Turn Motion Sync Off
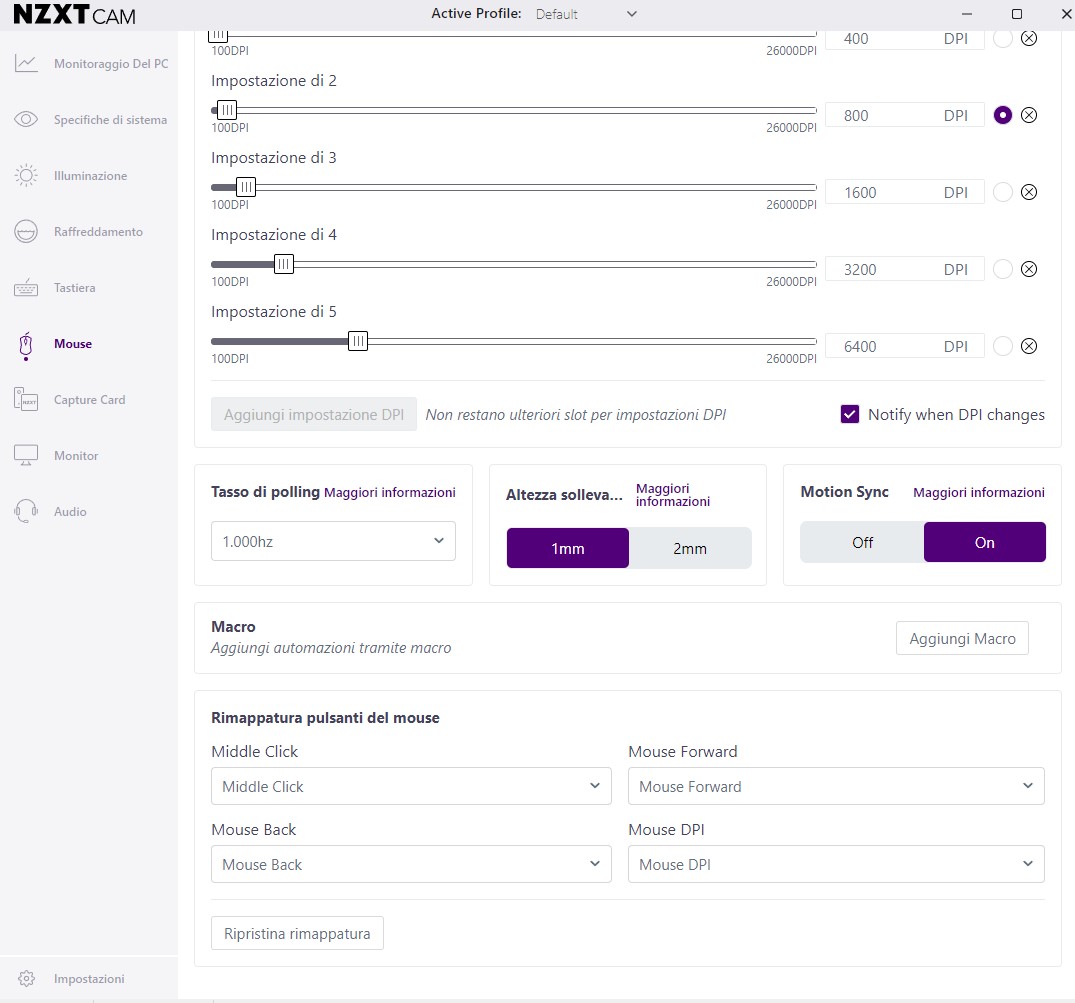 [x=862, y=542]
